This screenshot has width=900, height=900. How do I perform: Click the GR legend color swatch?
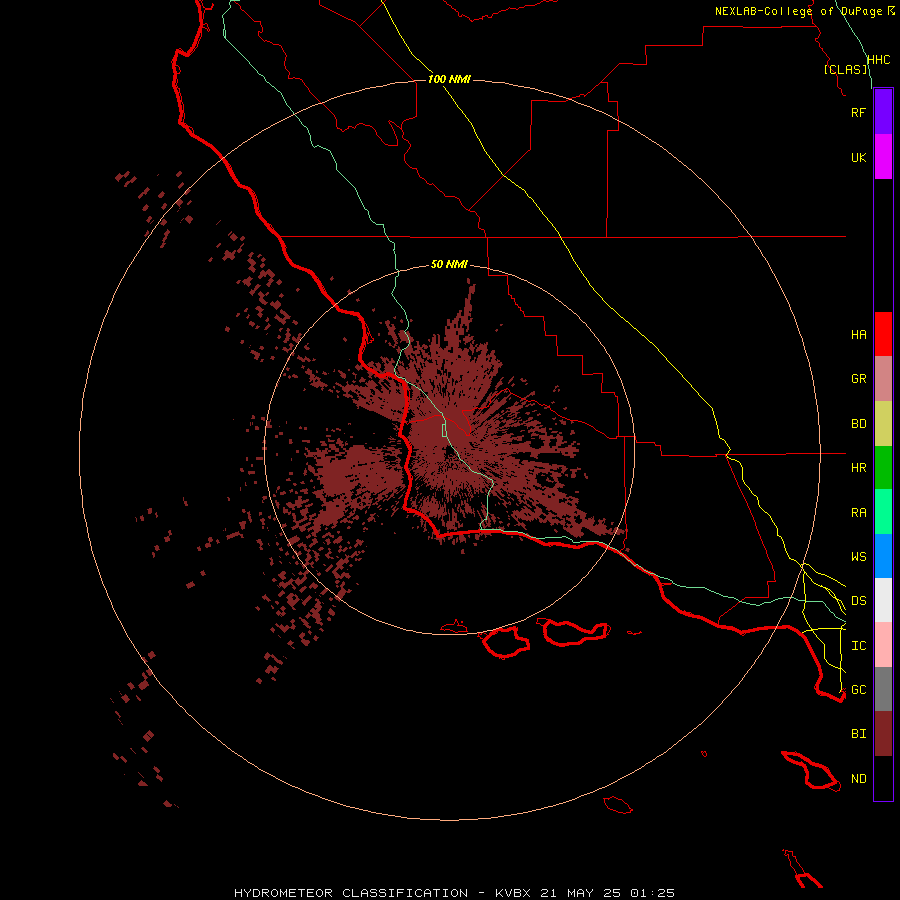tap(883, 379)
